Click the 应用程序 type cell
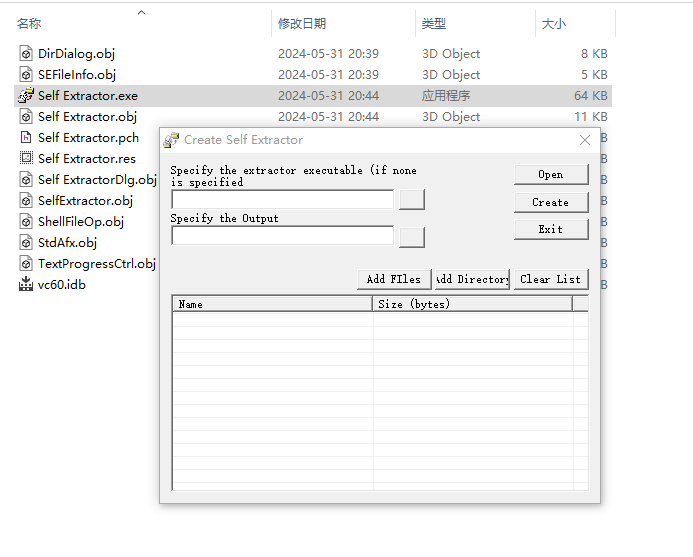This screenshot has width=693, height=557. [446, 96]
